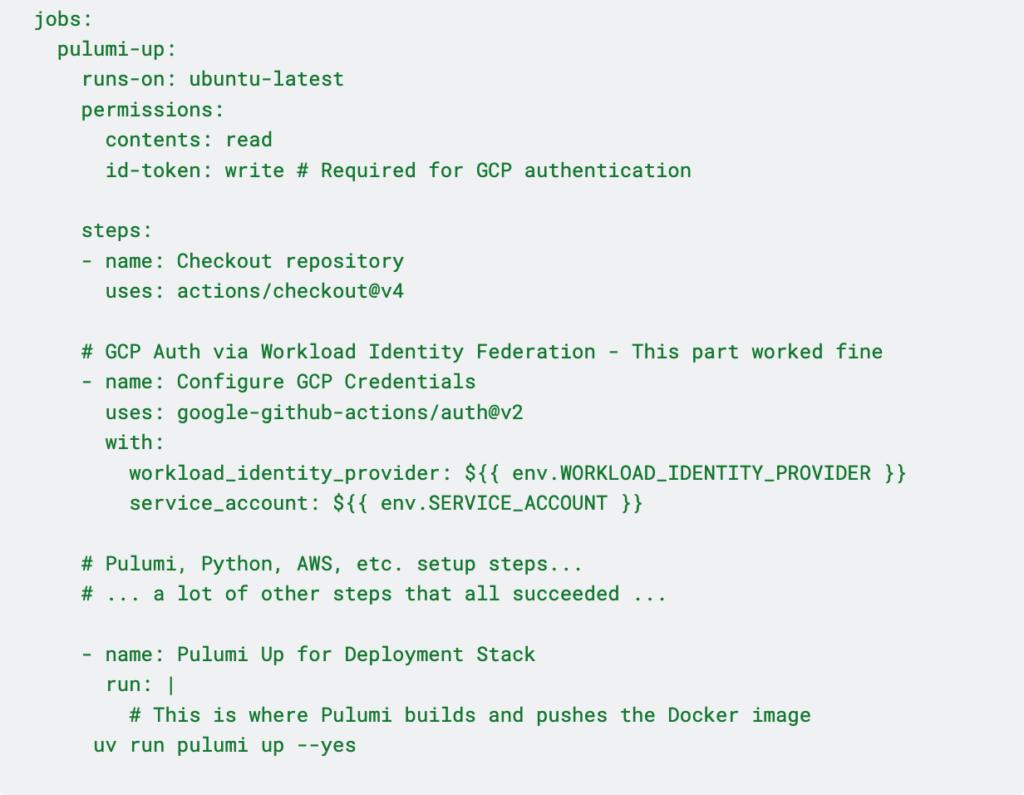The height and width of the screenshot is (795, 1024).
Task: Click the 'uv run pulumi up --yes' command
Action: (x=224, y=745)
